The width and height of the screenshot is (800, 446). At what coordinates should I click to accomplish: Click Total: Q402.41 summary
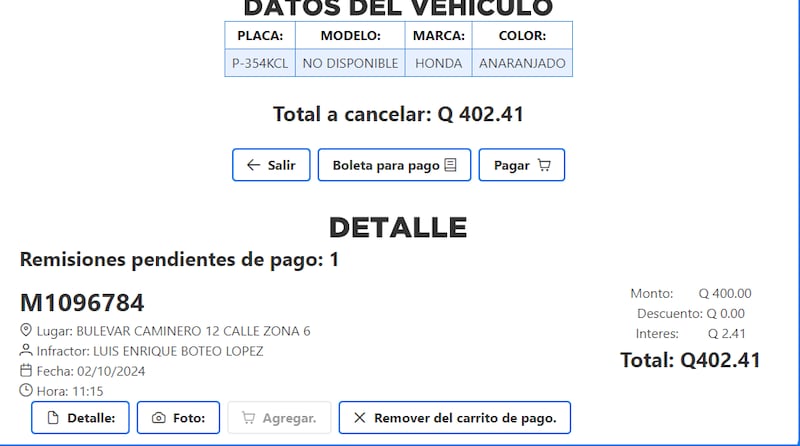pos(690,360)
